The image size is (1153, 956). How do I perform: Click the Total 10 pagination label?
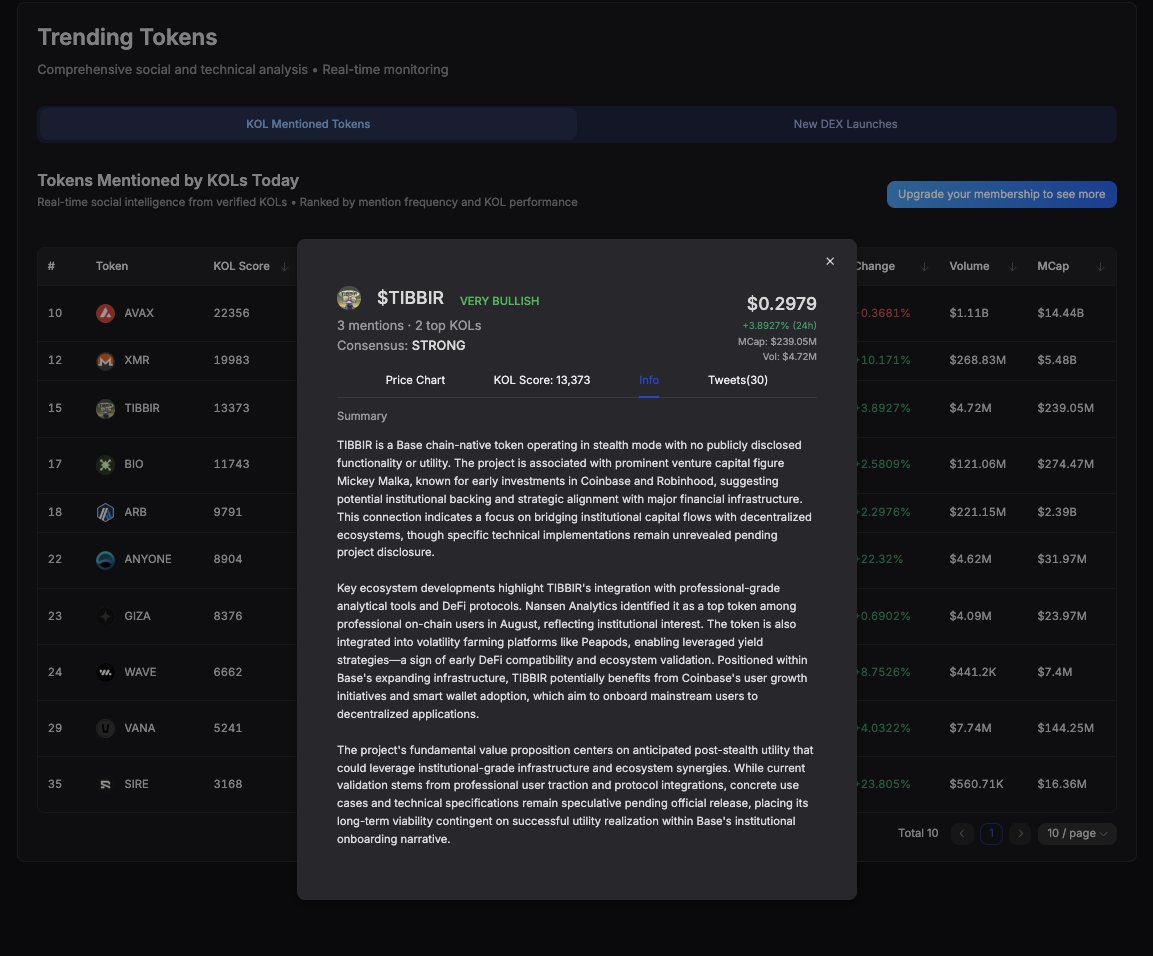[918, 833]
